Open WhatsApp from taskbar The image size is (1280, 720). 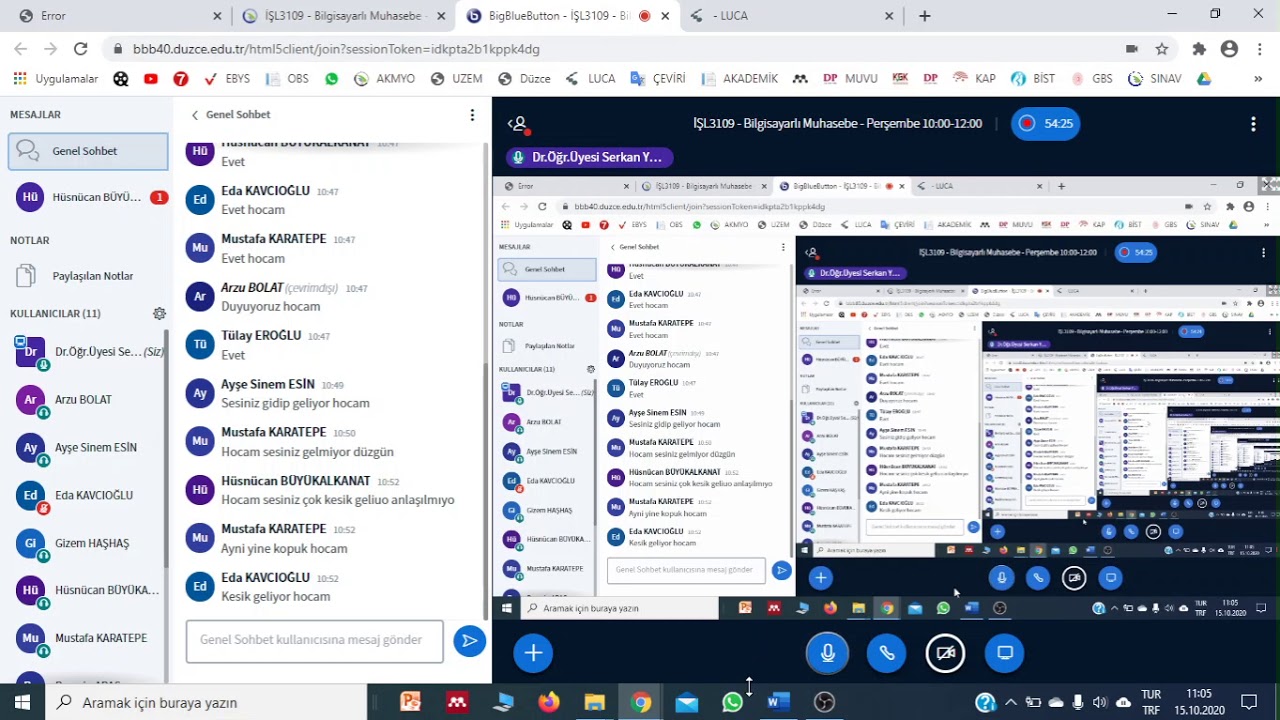point(733,703)
